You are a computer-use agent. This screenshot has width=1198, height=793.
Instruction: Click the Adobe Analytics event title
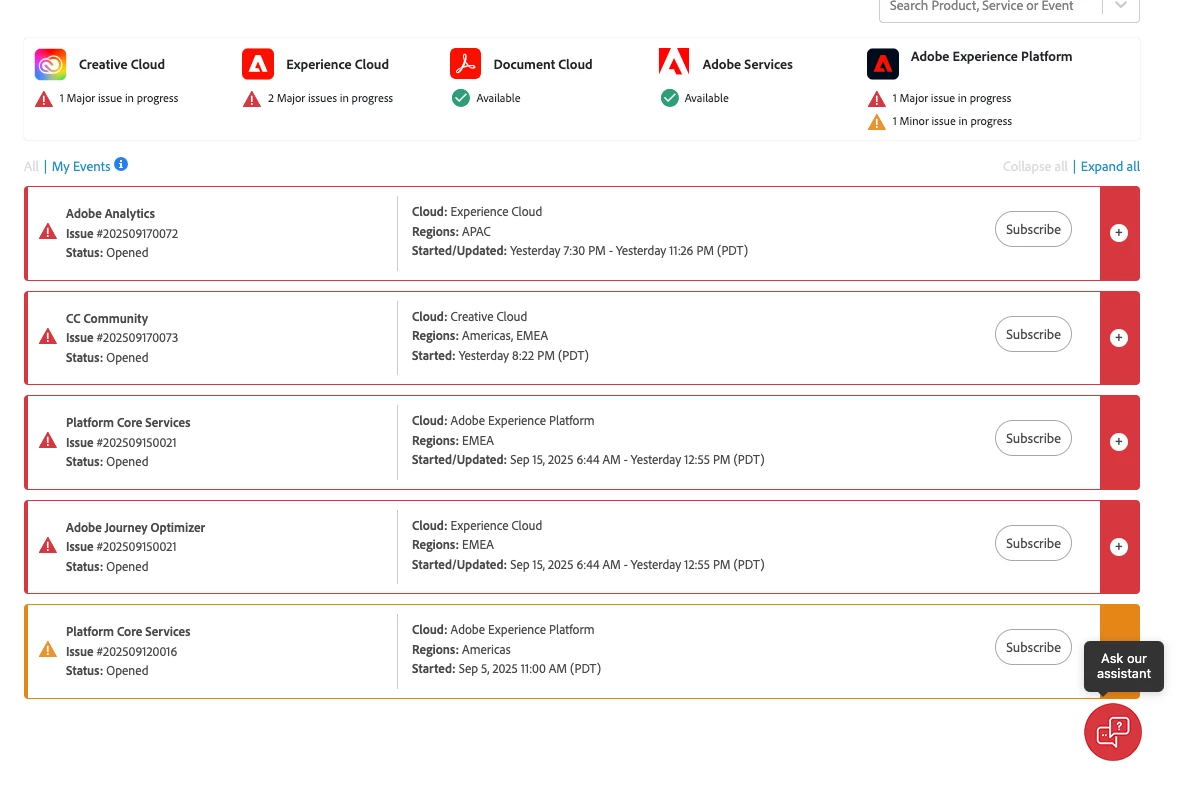[110, 214]
